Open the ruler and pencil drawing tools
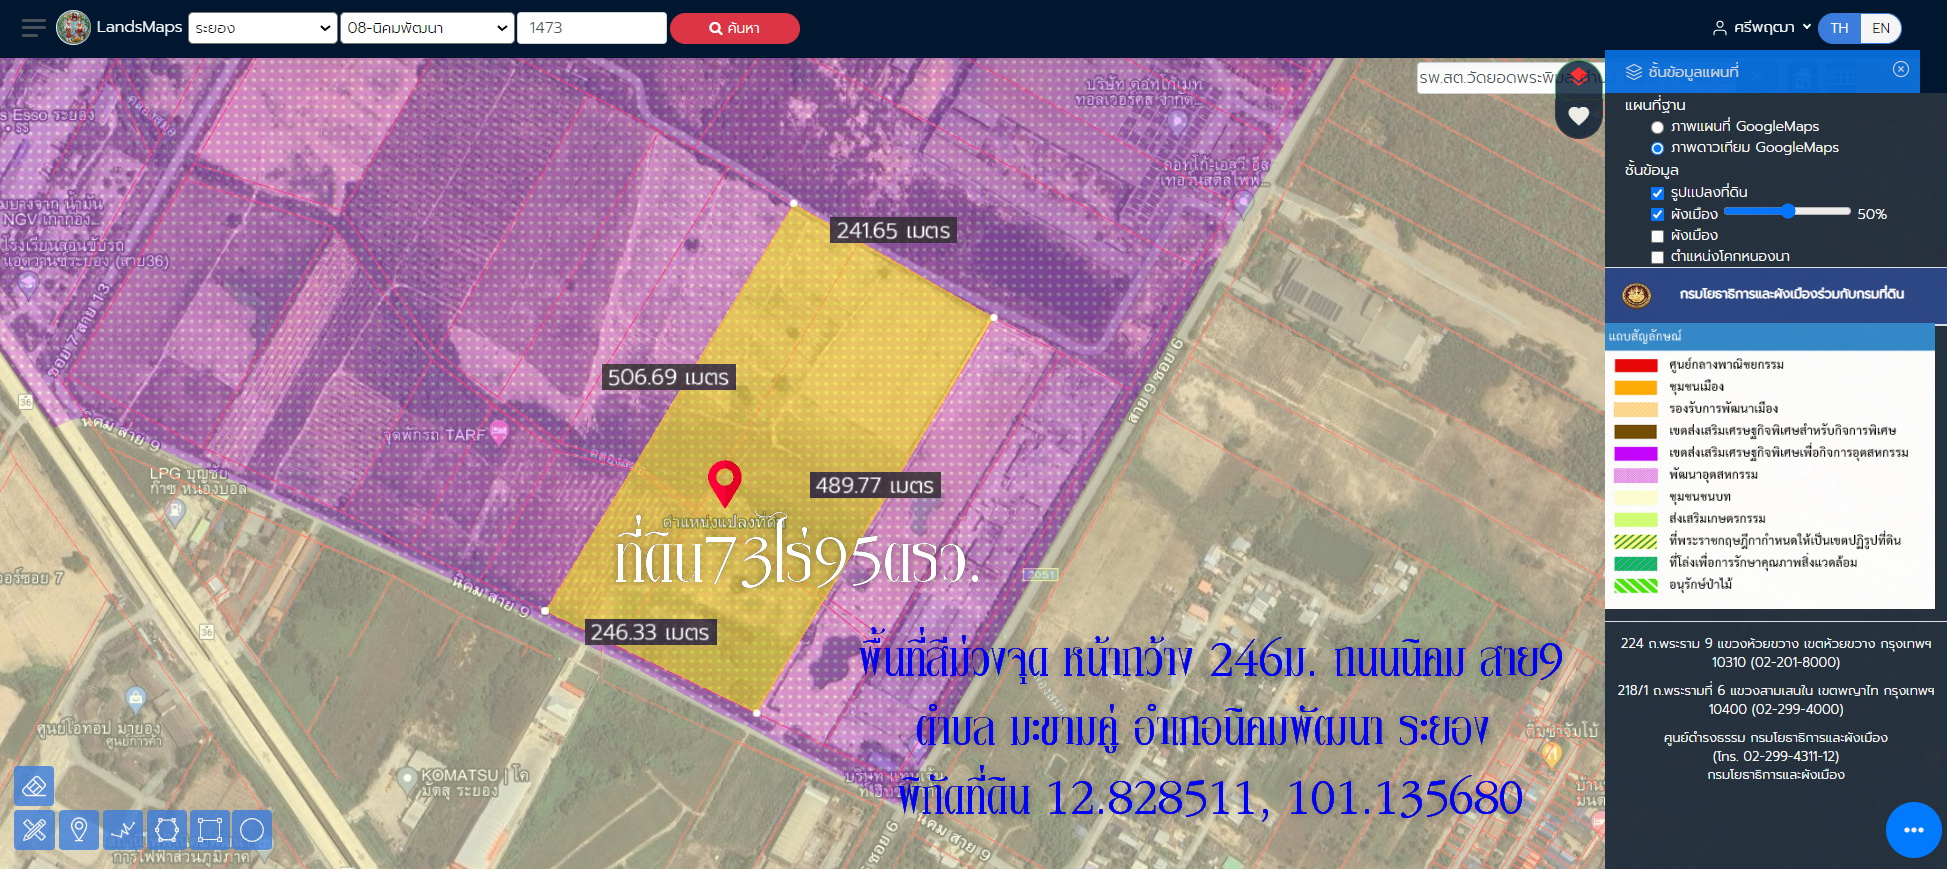Image resolution: width=1947 pixels, height=869 pixels. (34, 830)
